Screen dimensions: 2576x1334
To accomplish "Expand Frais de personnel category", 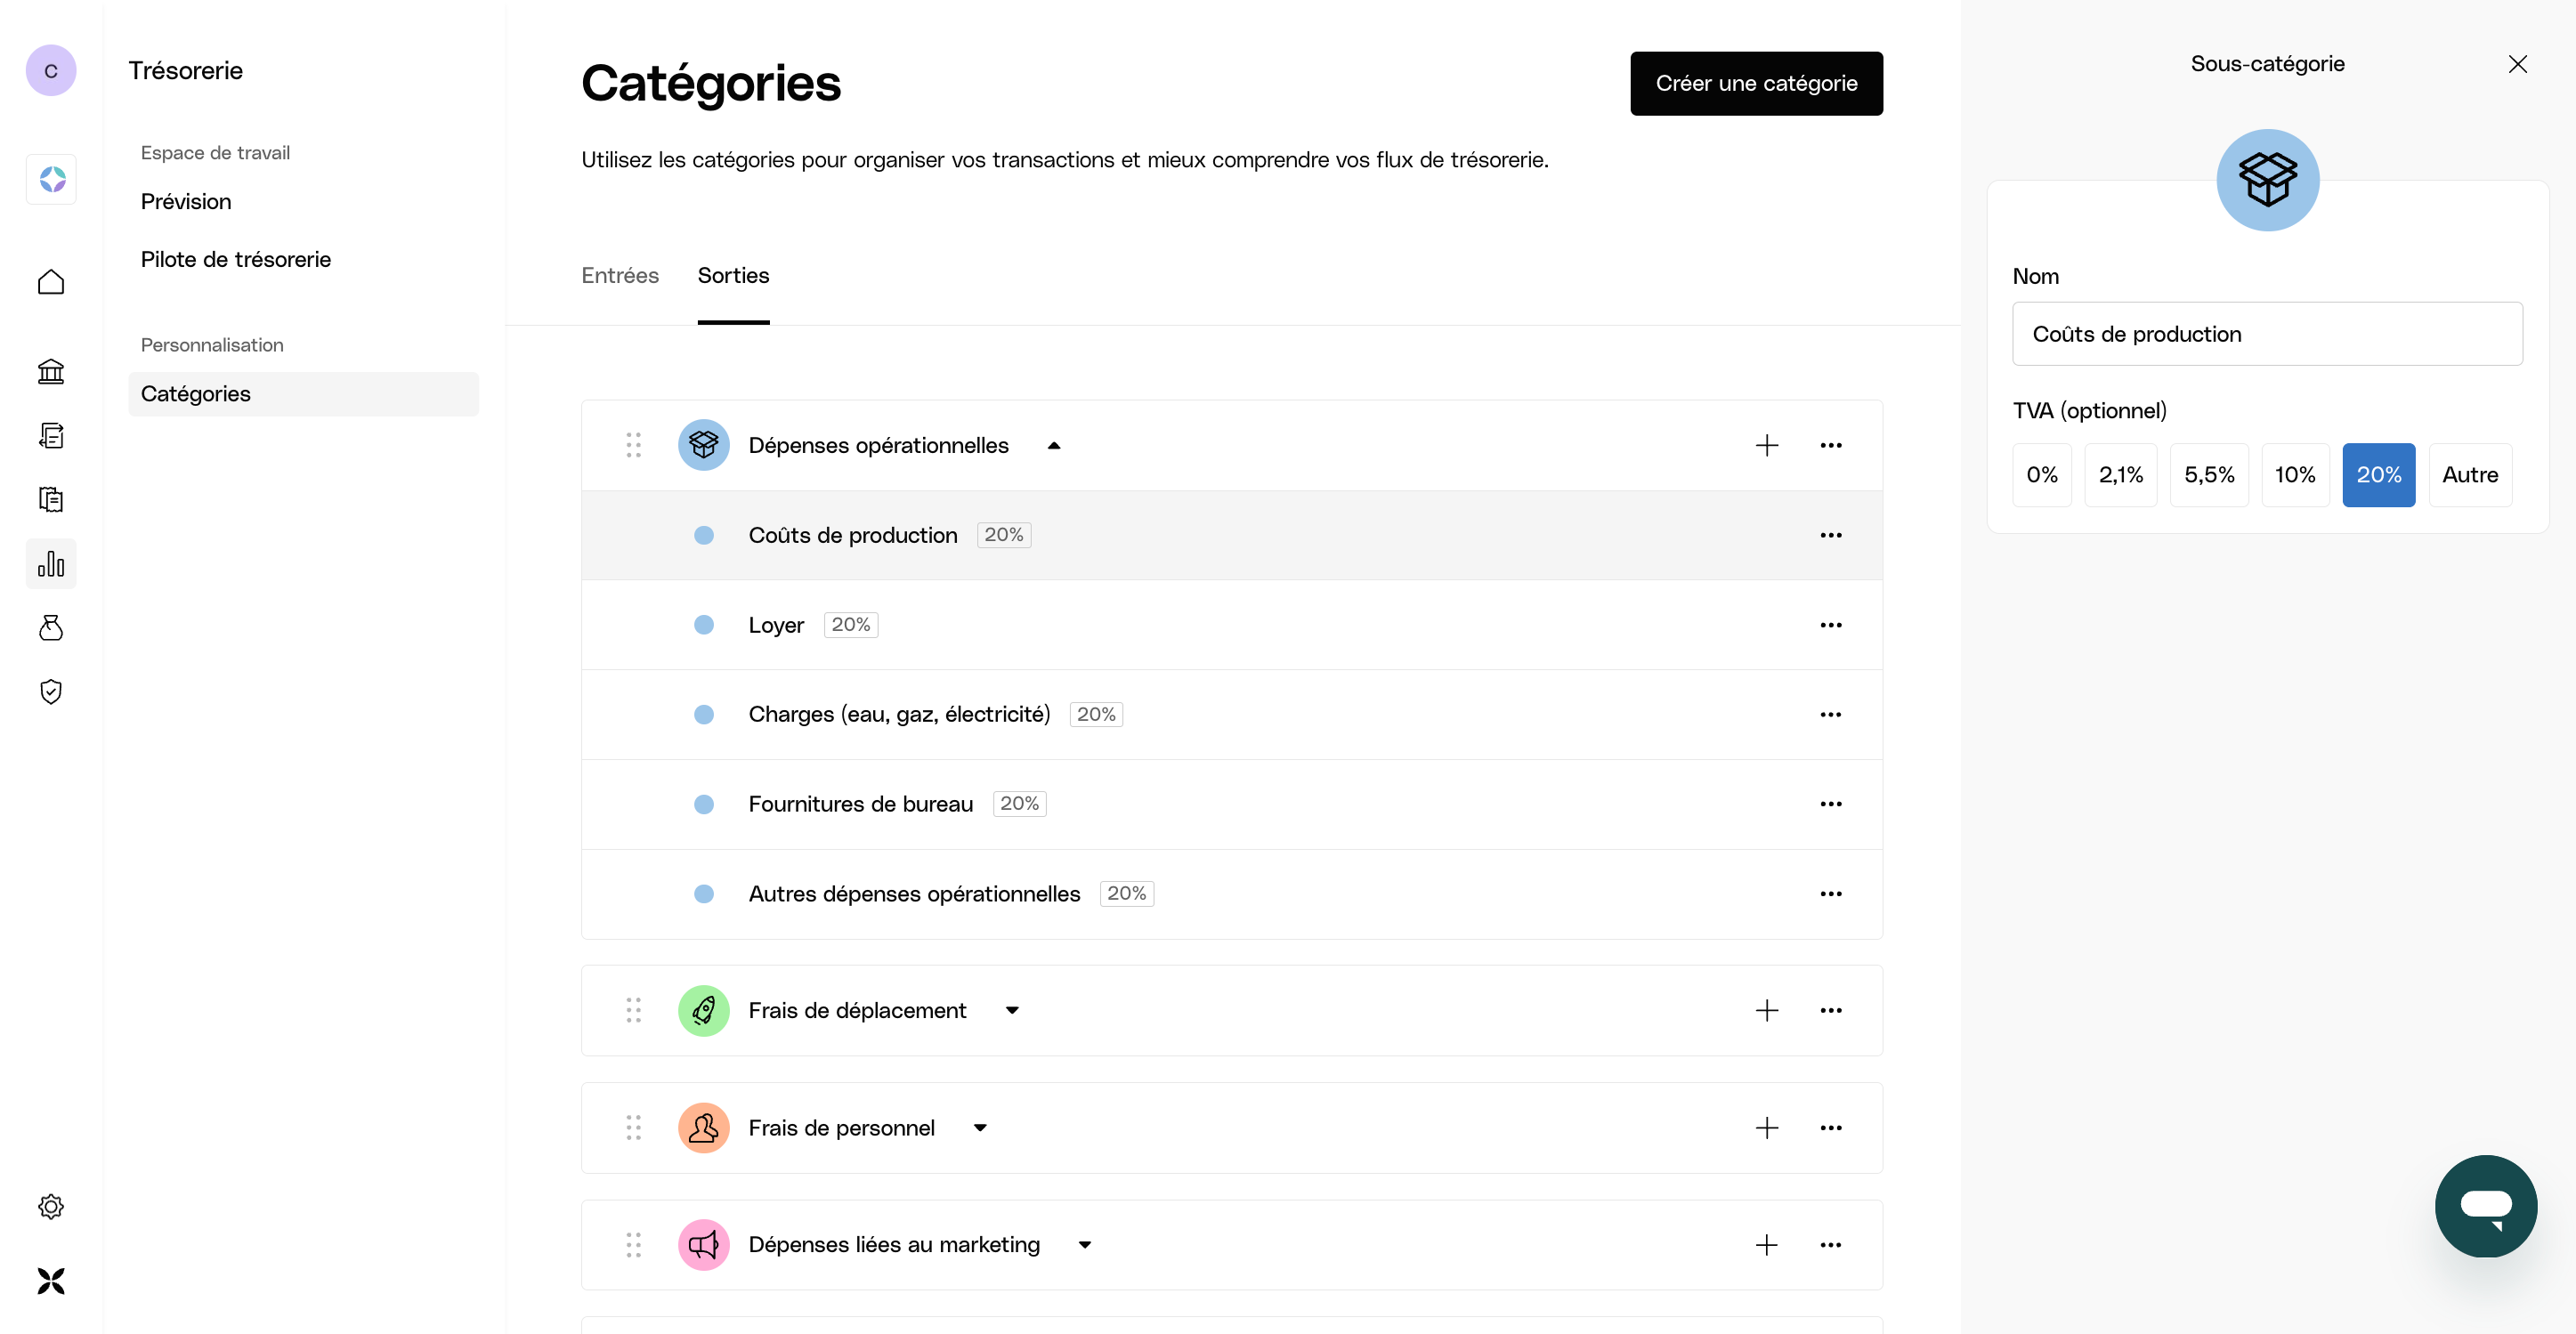I will [980, 1128].
